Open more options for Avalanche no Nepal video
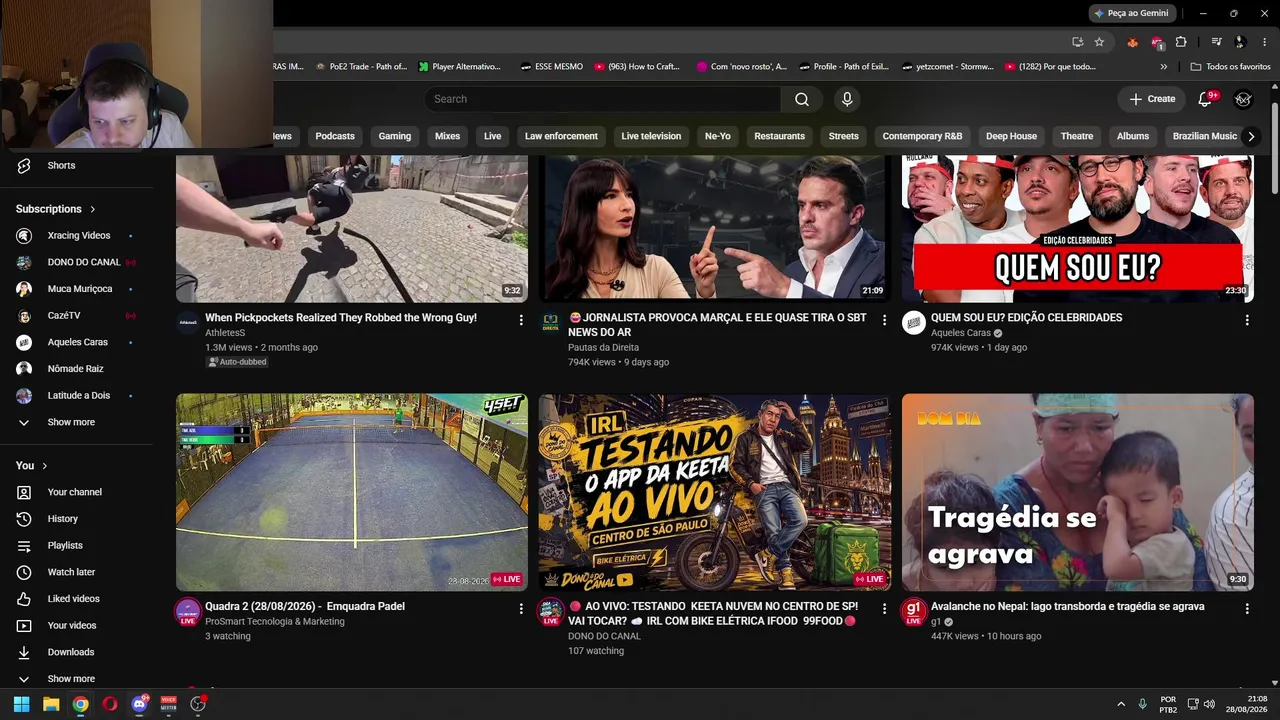This screenshot has width=1280, height=720. (1246, 608)
